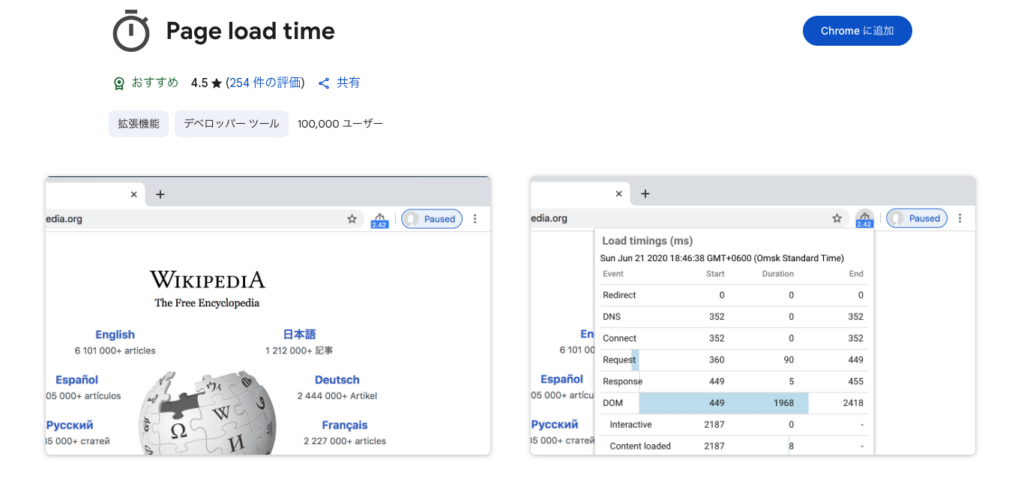1024x493 pixels.
Task: Click the Page load time stopwatch logo
Action: [x=131, y=30]
